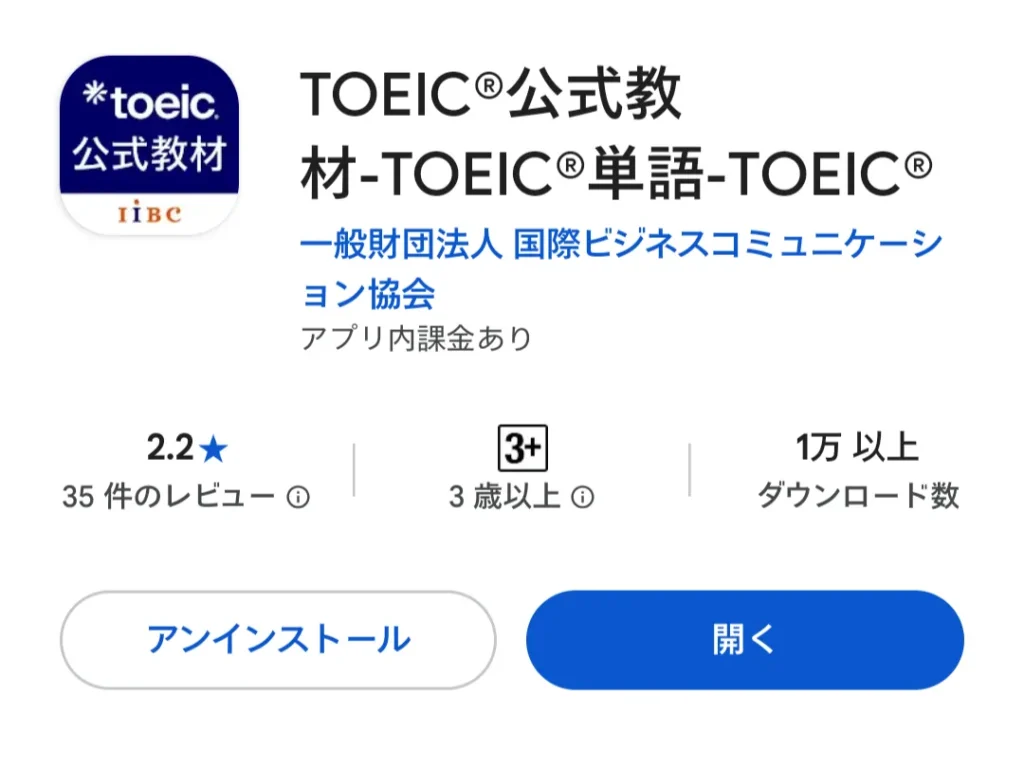Click the アプリ内課金あり notice text
This screenshot has height=768, width=1024.
pyautogui.click(x=416, y=338)
